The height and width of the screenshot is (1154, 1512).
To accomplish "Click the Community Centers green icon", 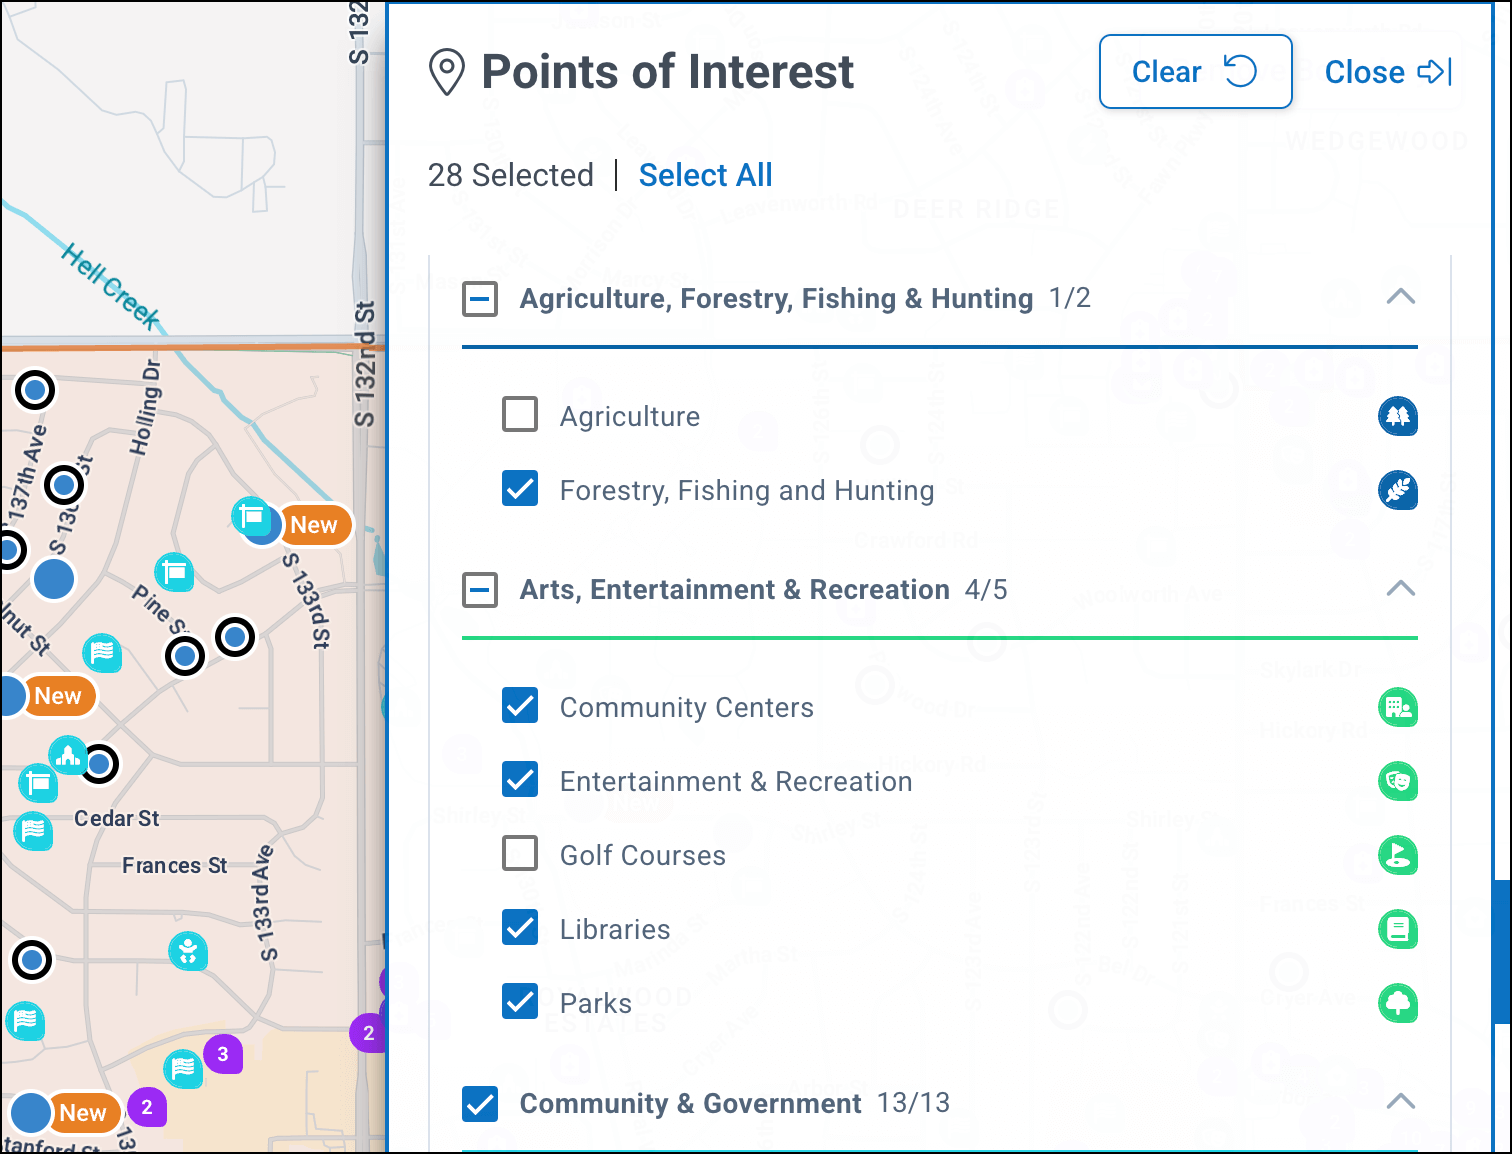I will click(1397, 708).
